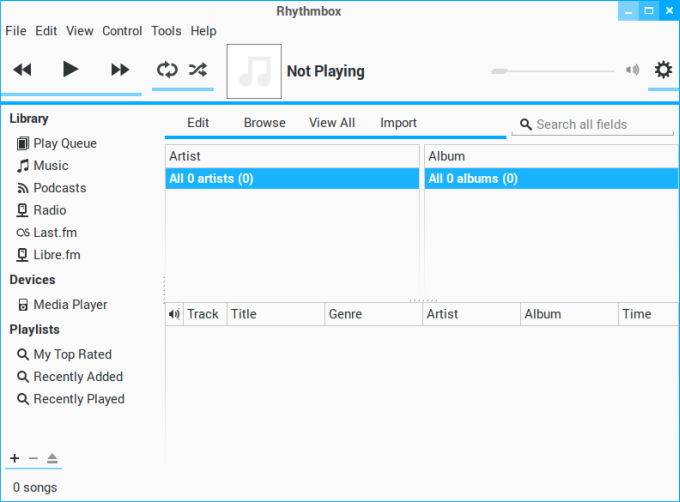This screenshot has height=502, width=680.
Task: Open Recently Played playlist
Action: click(71, 399)
